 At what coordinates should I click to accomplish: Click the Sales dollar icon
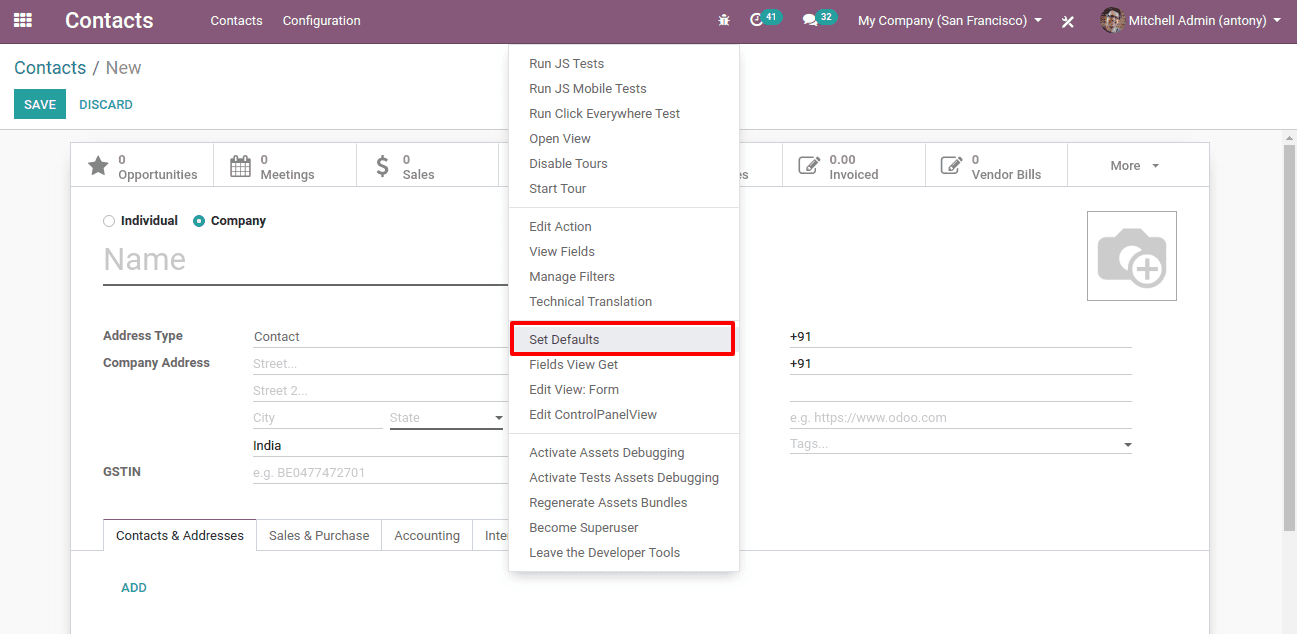point(383,166)
